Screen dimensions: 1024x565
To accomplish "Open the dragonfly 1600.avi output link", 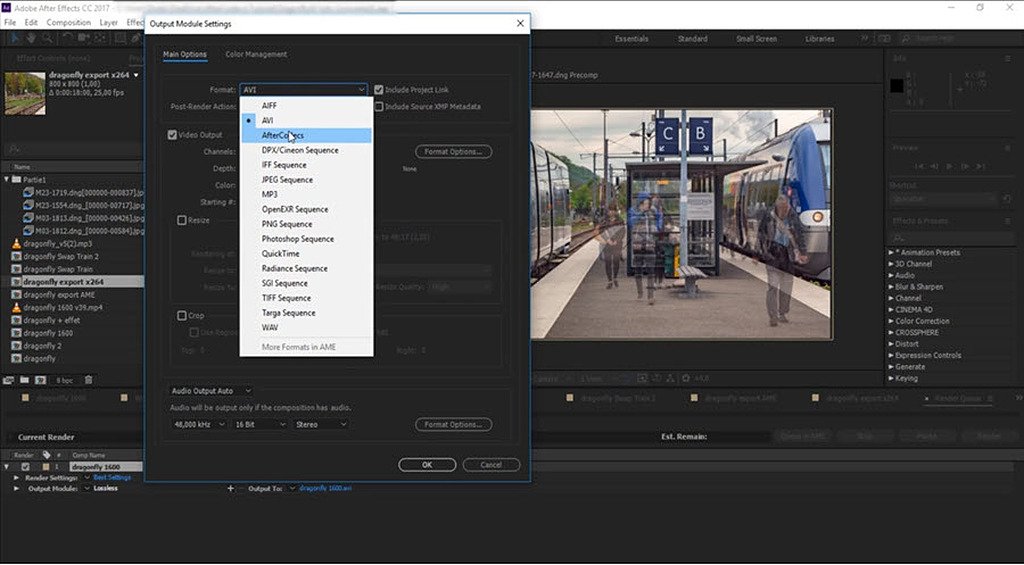I will tap(325, 489).
